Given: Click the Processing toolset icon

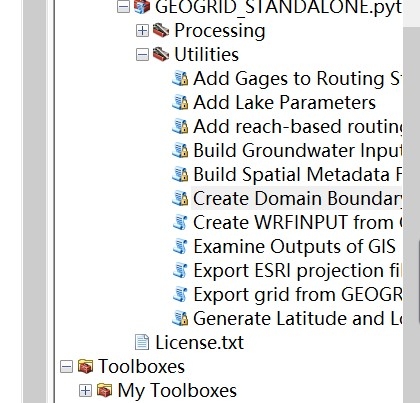Looking at the screenshot, I should click(x=161, y=30).
